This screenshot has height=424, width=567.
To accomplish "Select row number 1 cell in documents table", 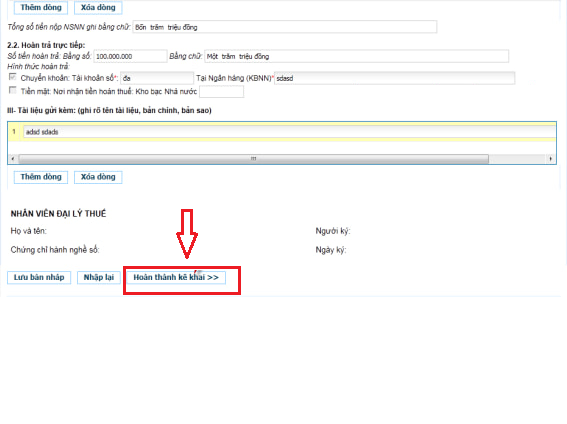I will tap(14, 132).
